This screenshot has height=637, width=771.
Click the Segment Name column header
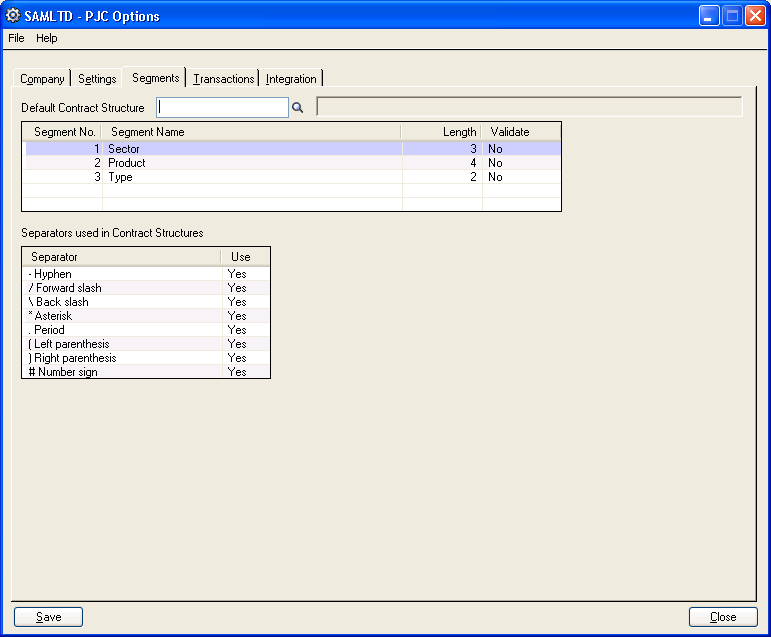click(251, 132)
